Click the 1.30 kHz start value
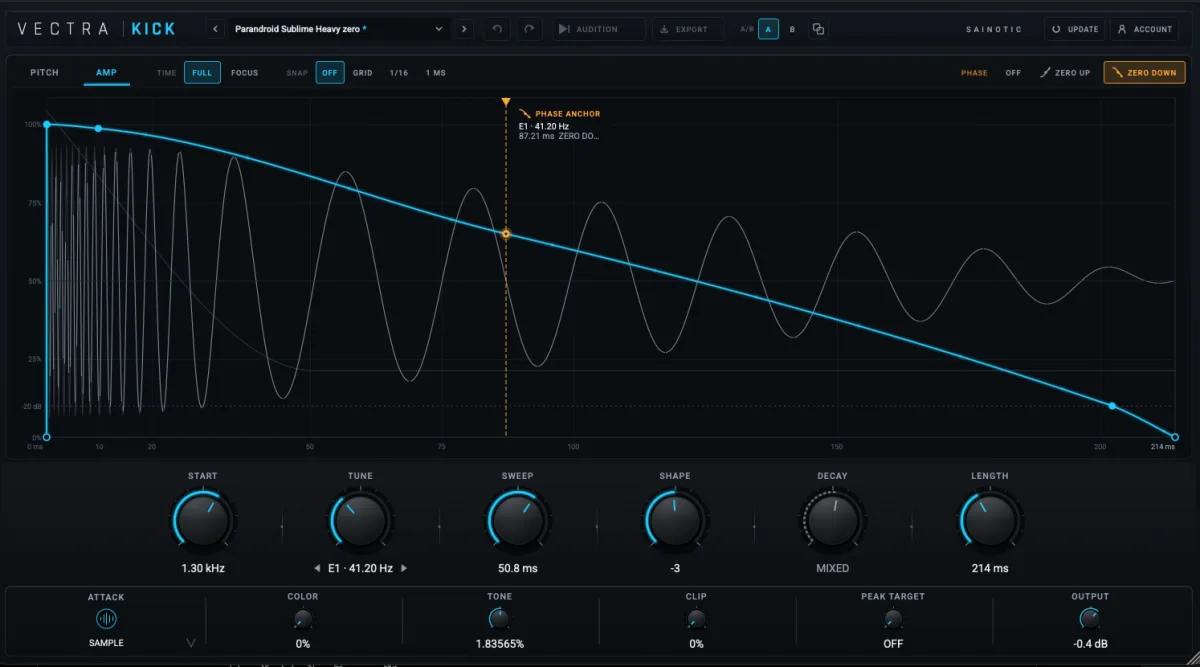Image resolution: width=1200 pixels, height=667 pixels. [x=203, y=568]
